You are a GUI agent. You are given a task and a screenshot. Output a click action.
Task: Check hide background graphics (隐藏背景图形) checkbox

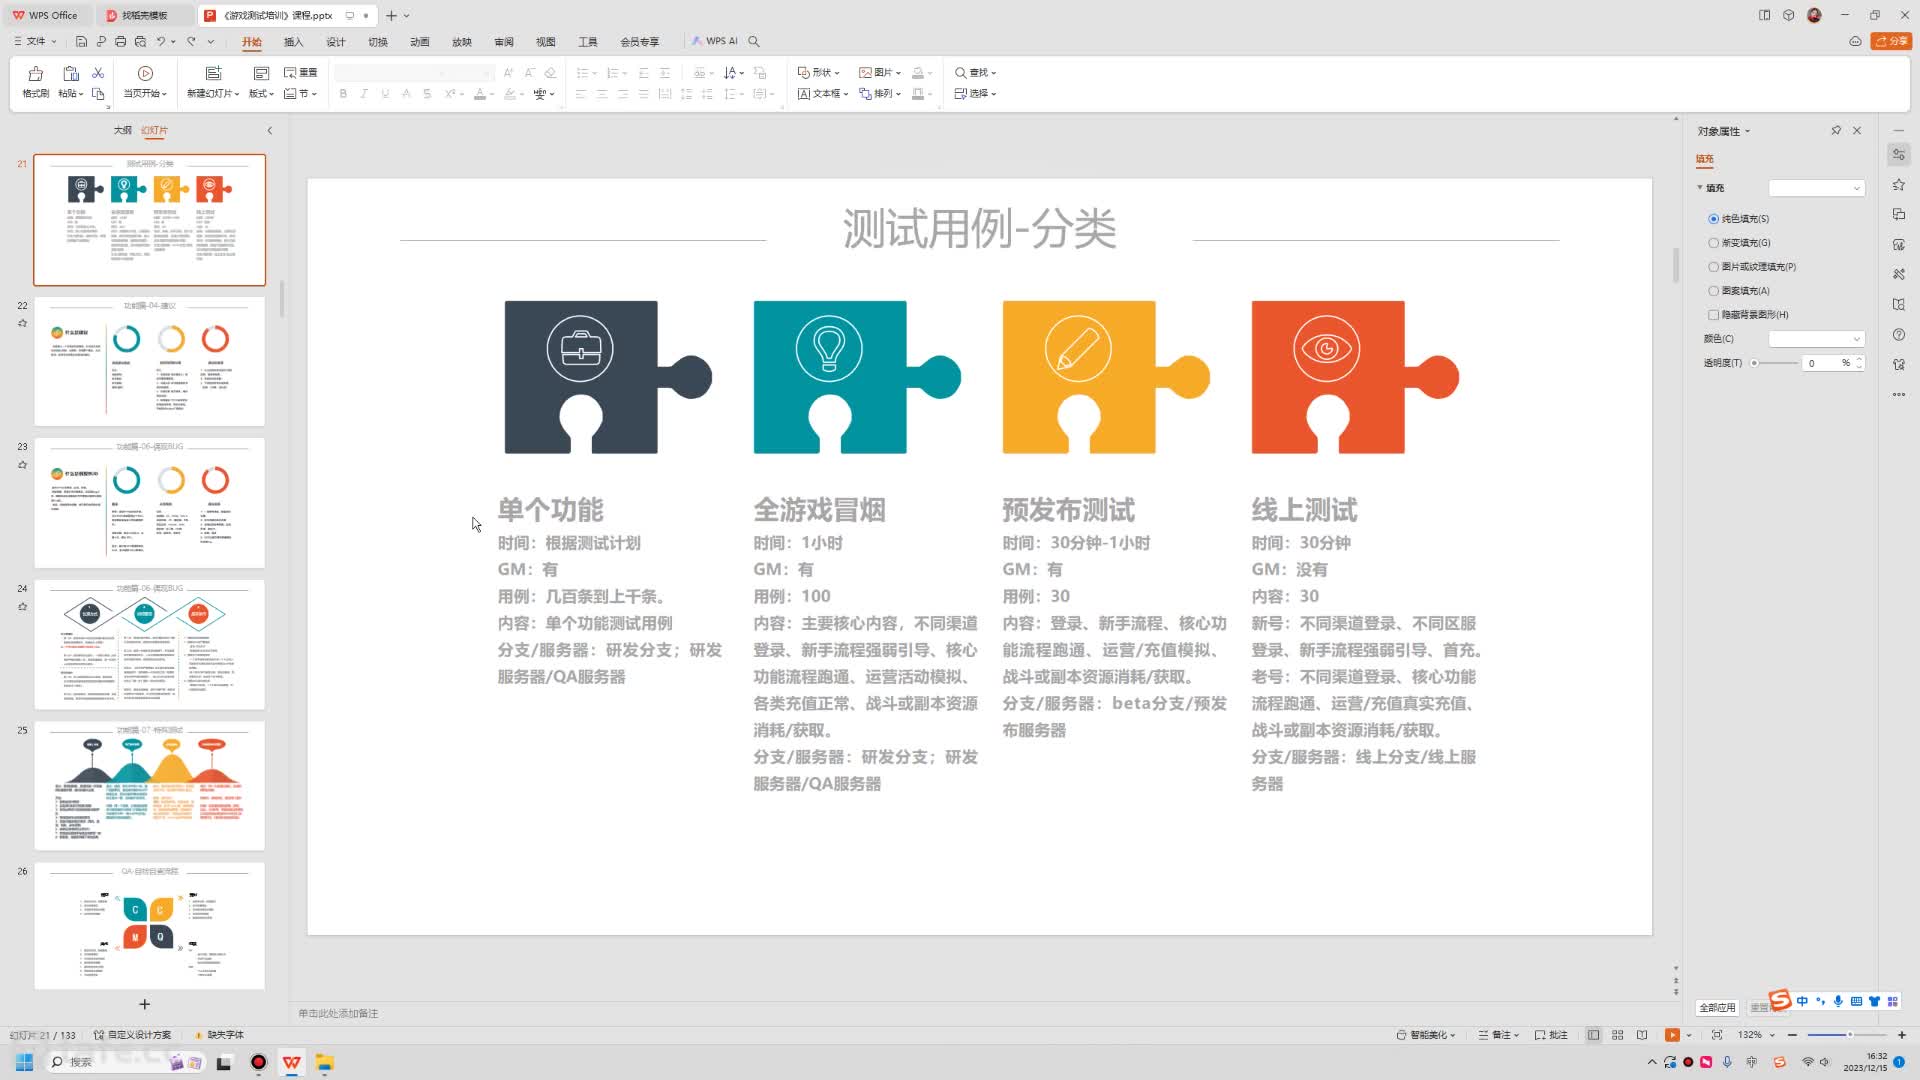1713,315
